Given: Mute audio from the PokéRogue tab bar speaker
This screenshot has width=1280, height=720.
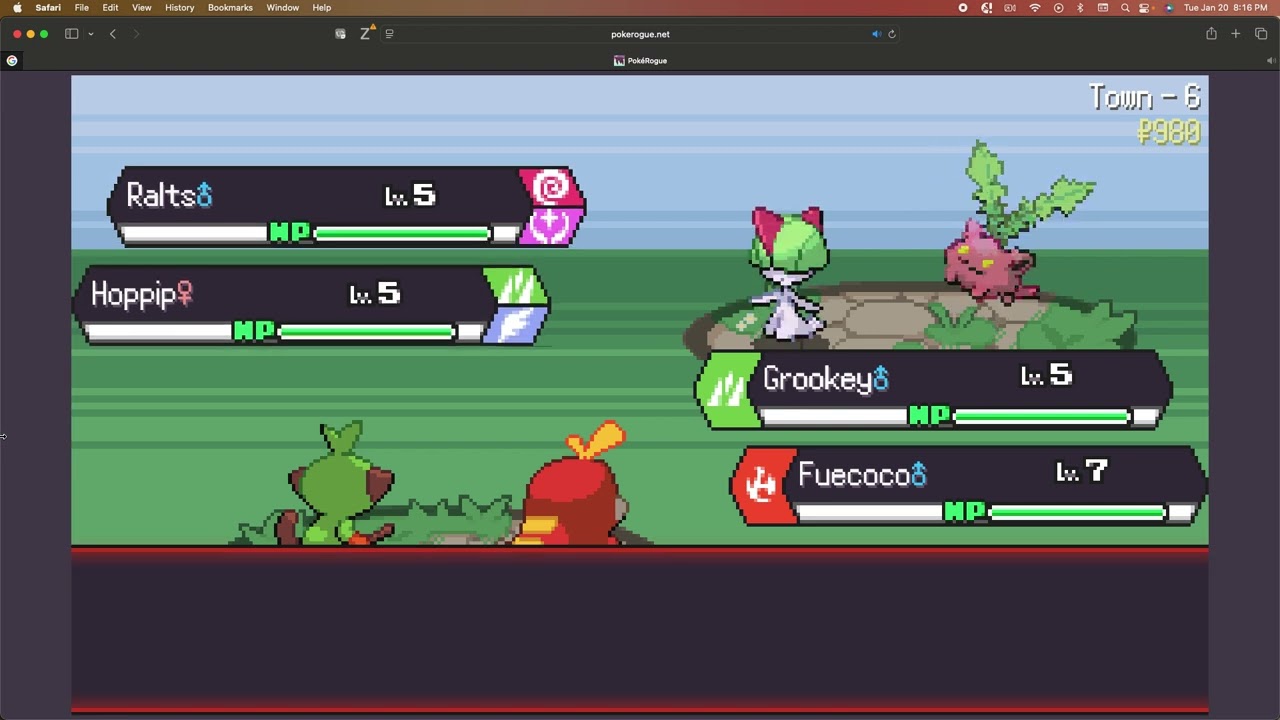Looking at the screenshot, I should pyautogui.click(x=1271, y=61).
